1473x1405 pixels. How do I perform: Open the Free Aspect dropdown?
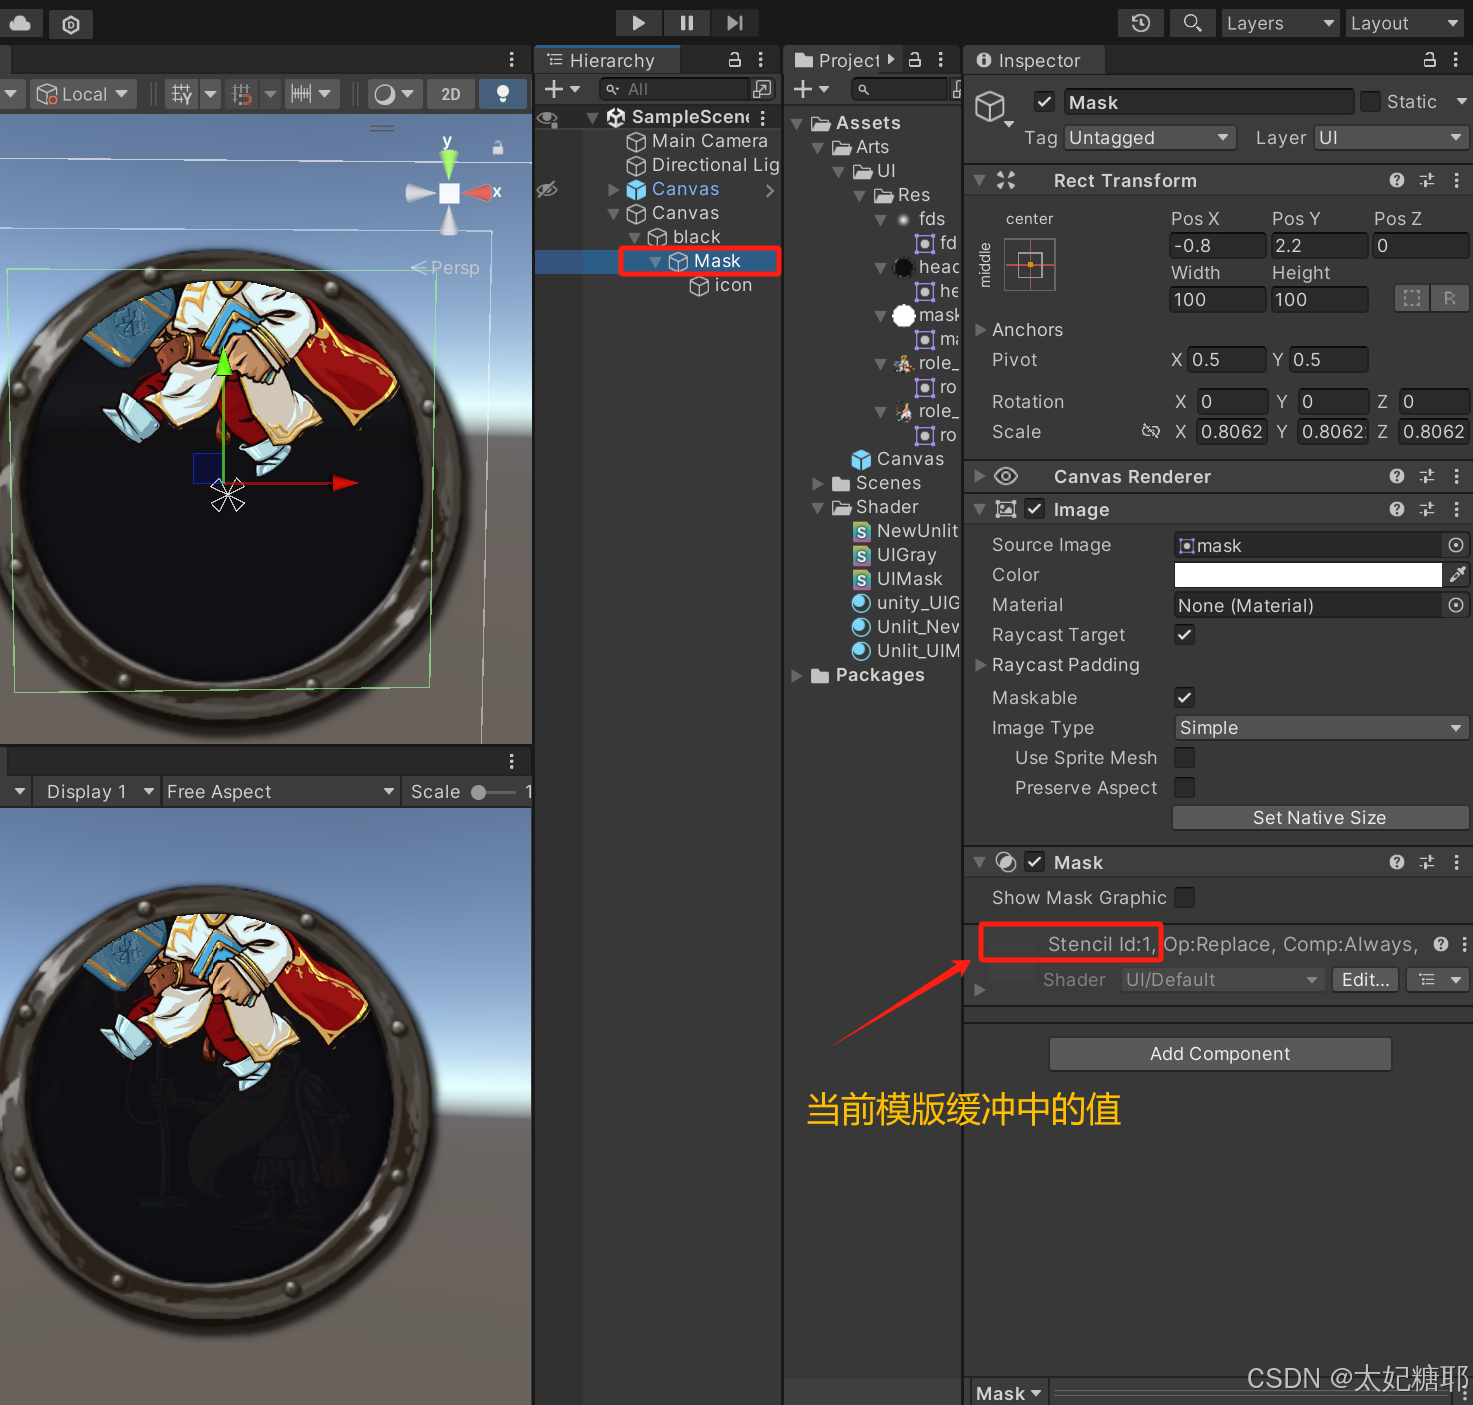coord(280,791)
